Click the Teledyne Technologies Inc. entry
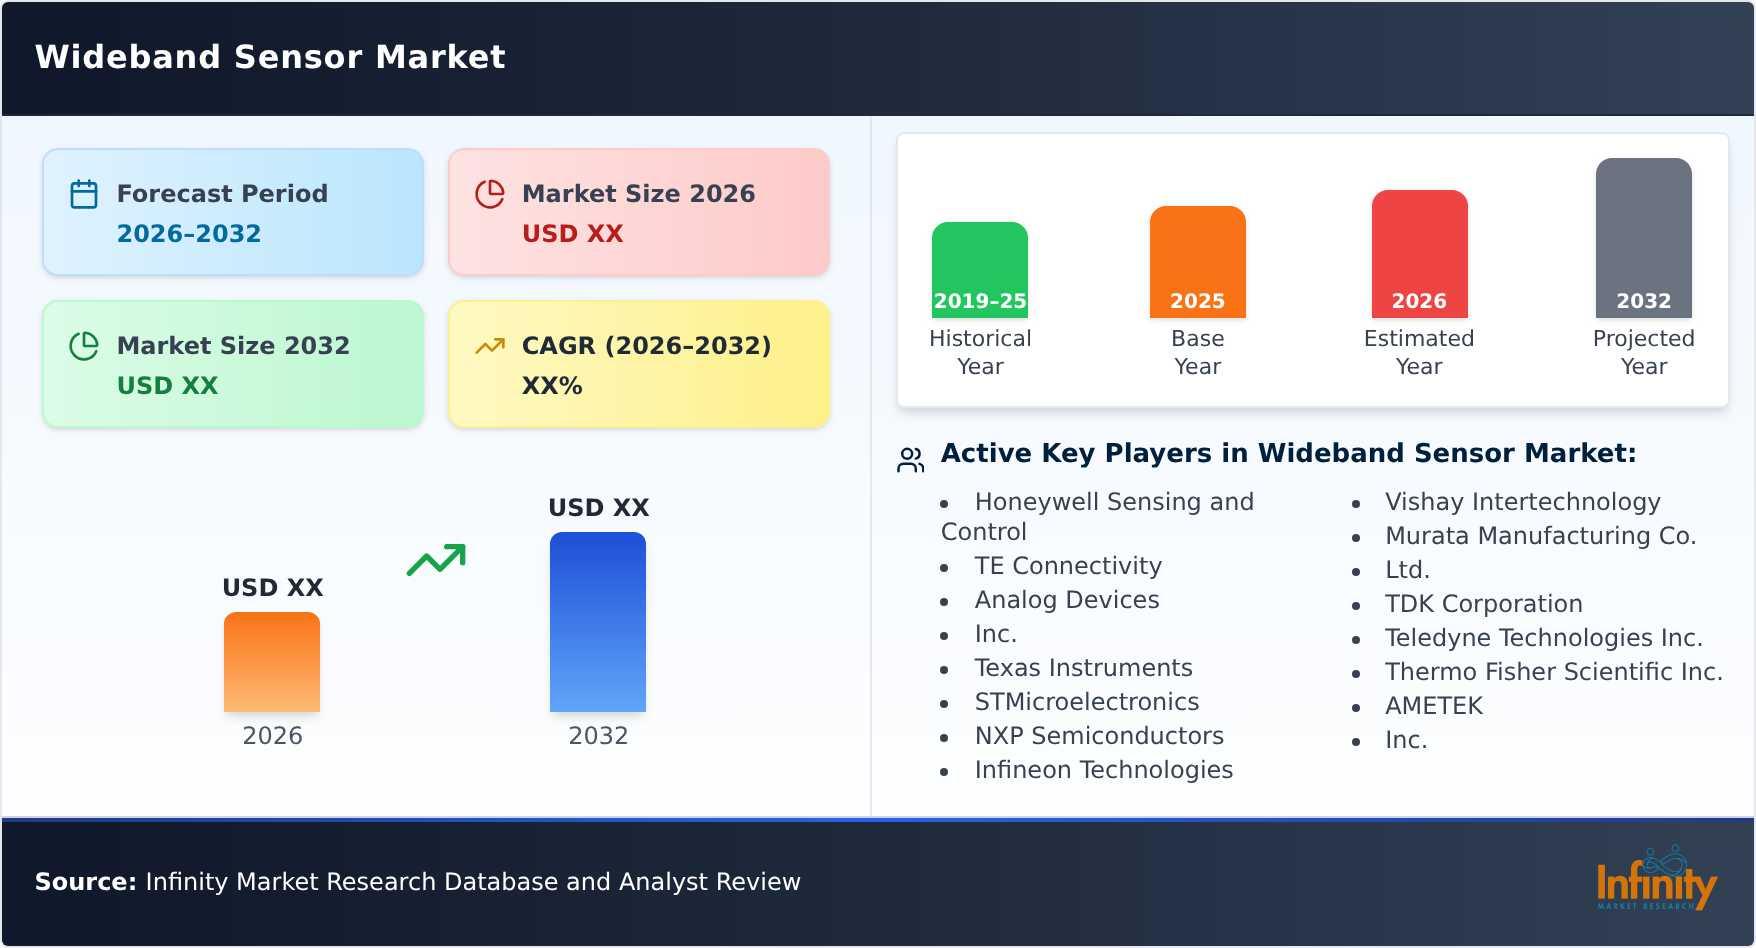1756x948 pixels. pyautogui.click(x=1543, y=638)
